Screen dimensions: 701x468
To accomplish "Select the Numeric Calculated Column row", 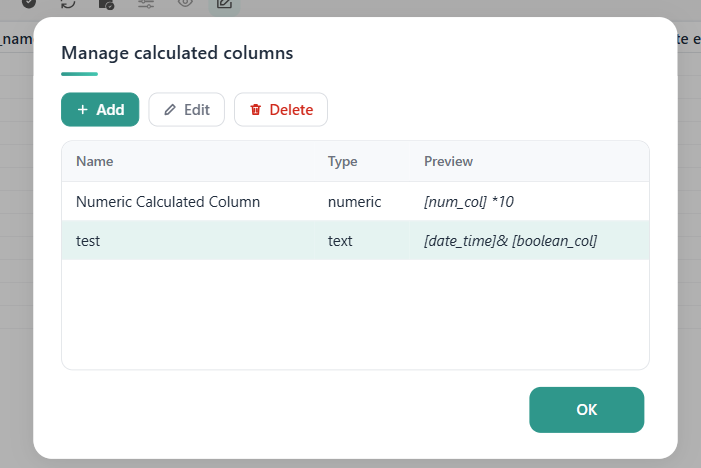I will tap(355, 202).
